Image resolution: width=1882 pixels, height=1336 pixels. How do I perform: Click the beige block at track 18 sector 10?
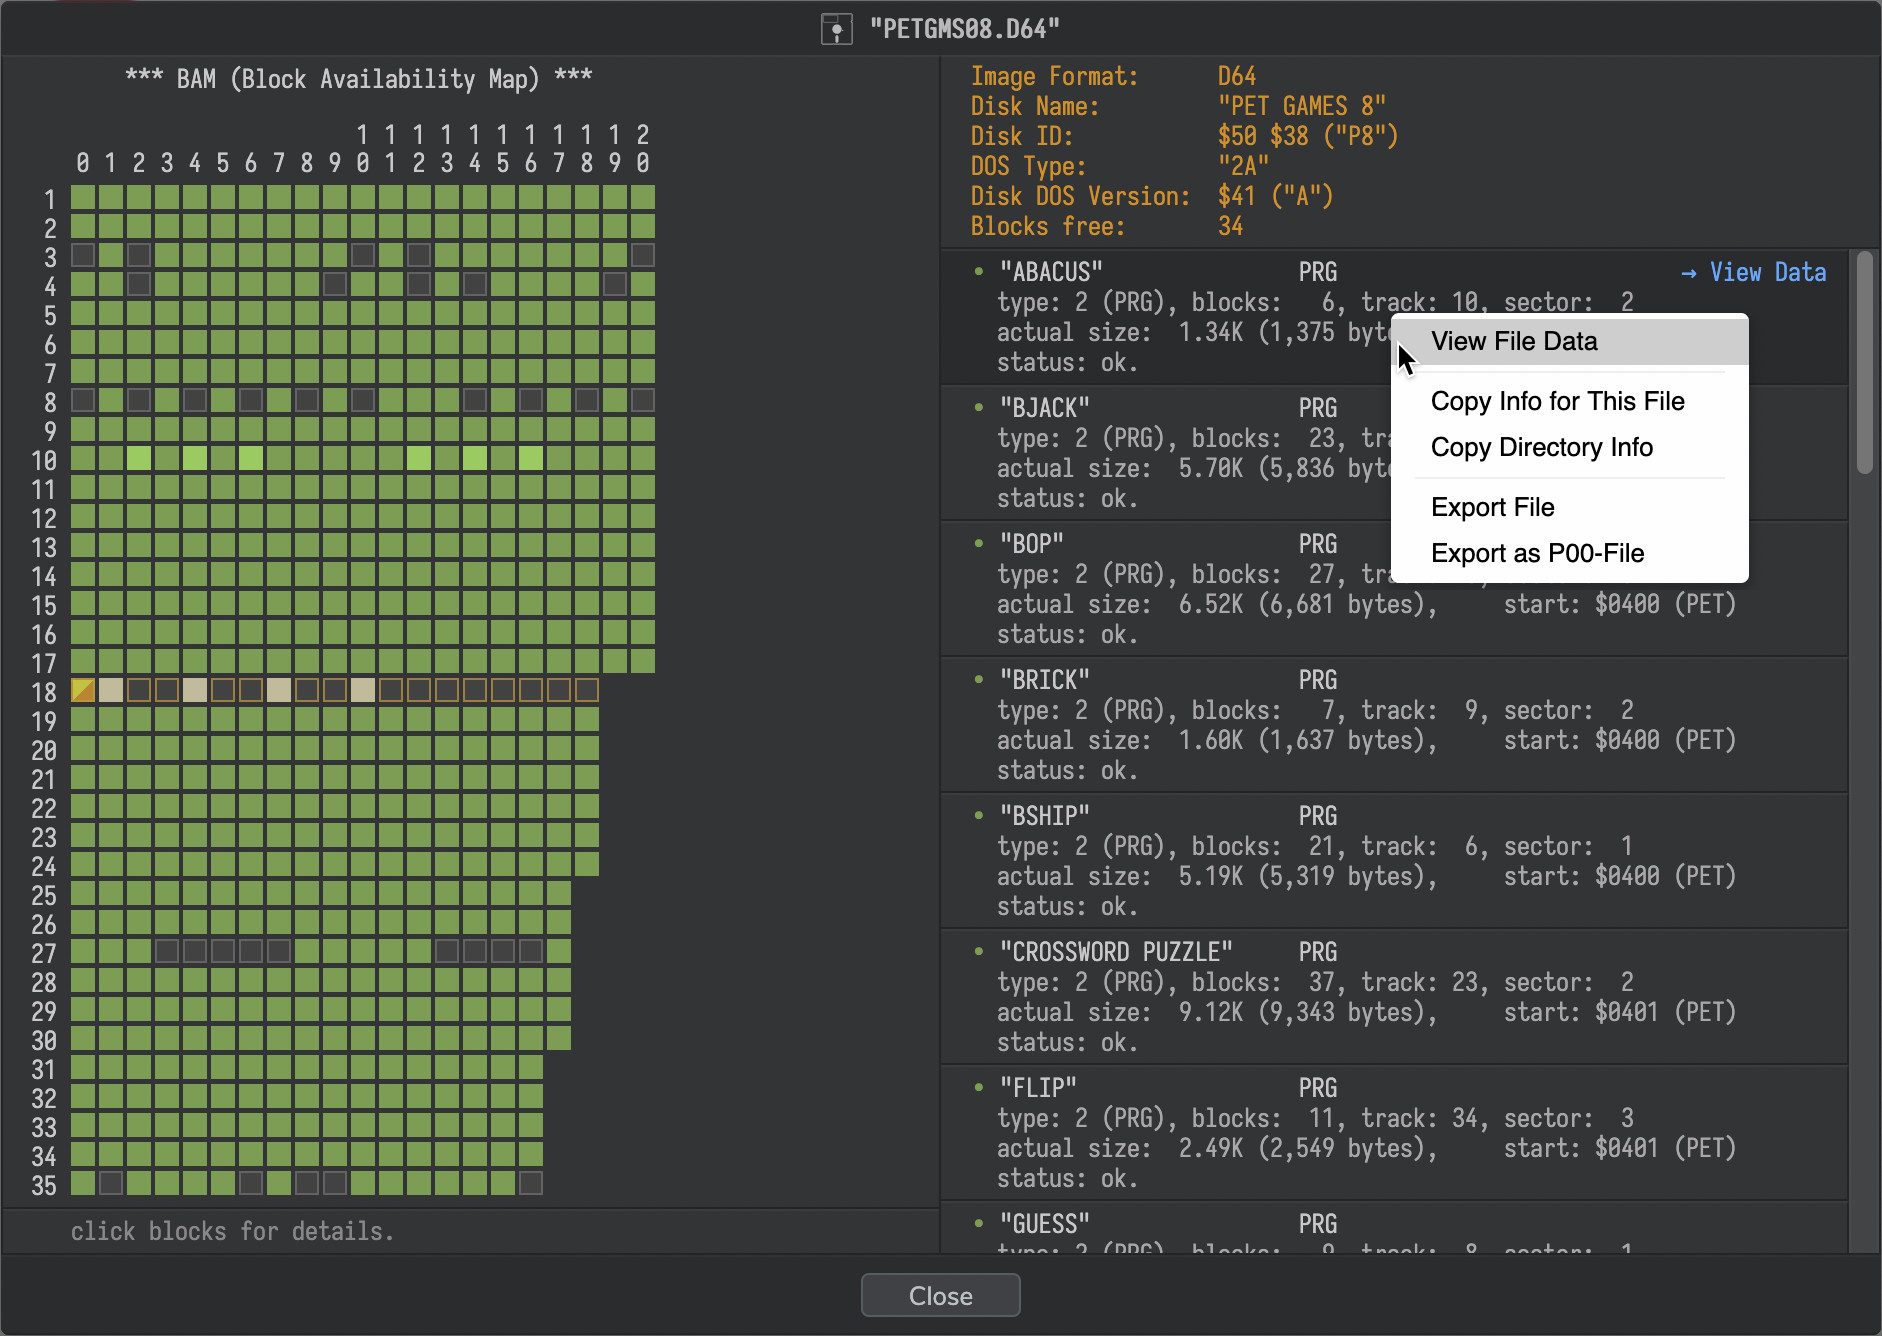[363, 690]
